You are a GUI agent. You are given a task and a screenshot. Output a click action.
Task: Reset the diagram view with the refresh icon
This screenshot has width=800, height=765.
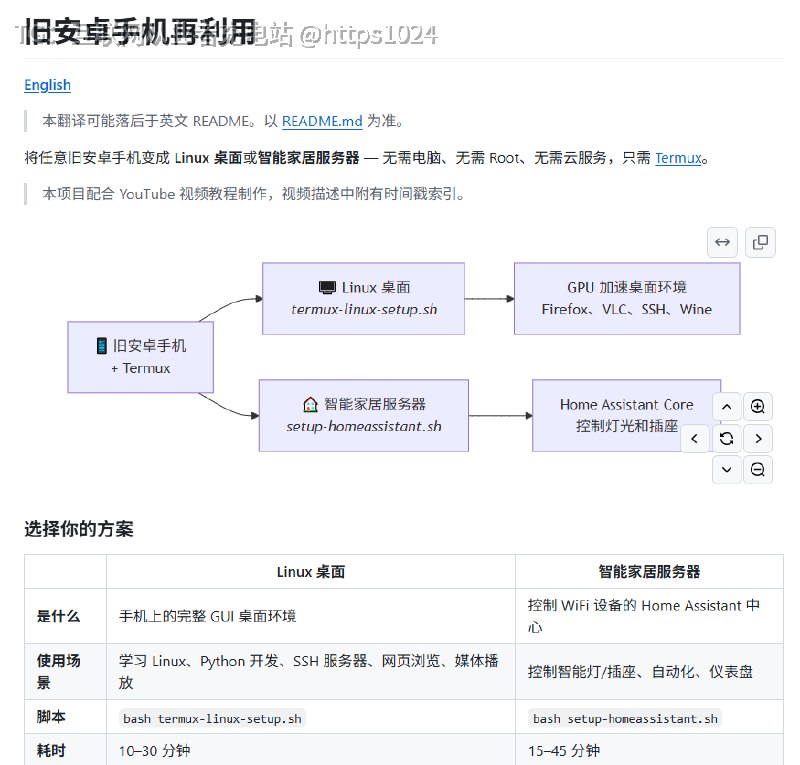coord(727,438)
